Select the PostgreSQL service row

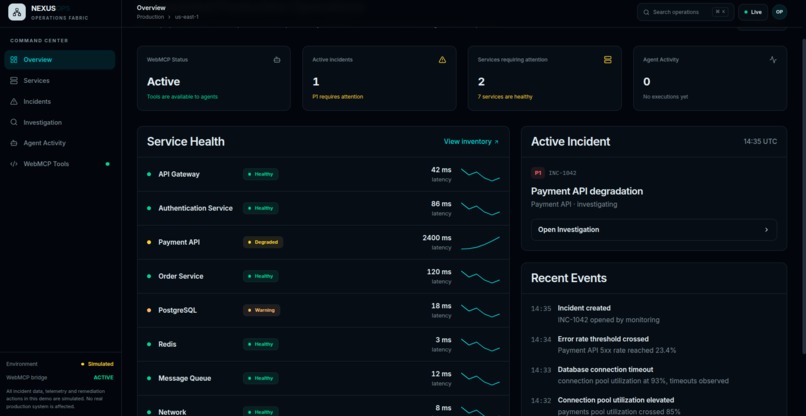[x=323, y=310]
